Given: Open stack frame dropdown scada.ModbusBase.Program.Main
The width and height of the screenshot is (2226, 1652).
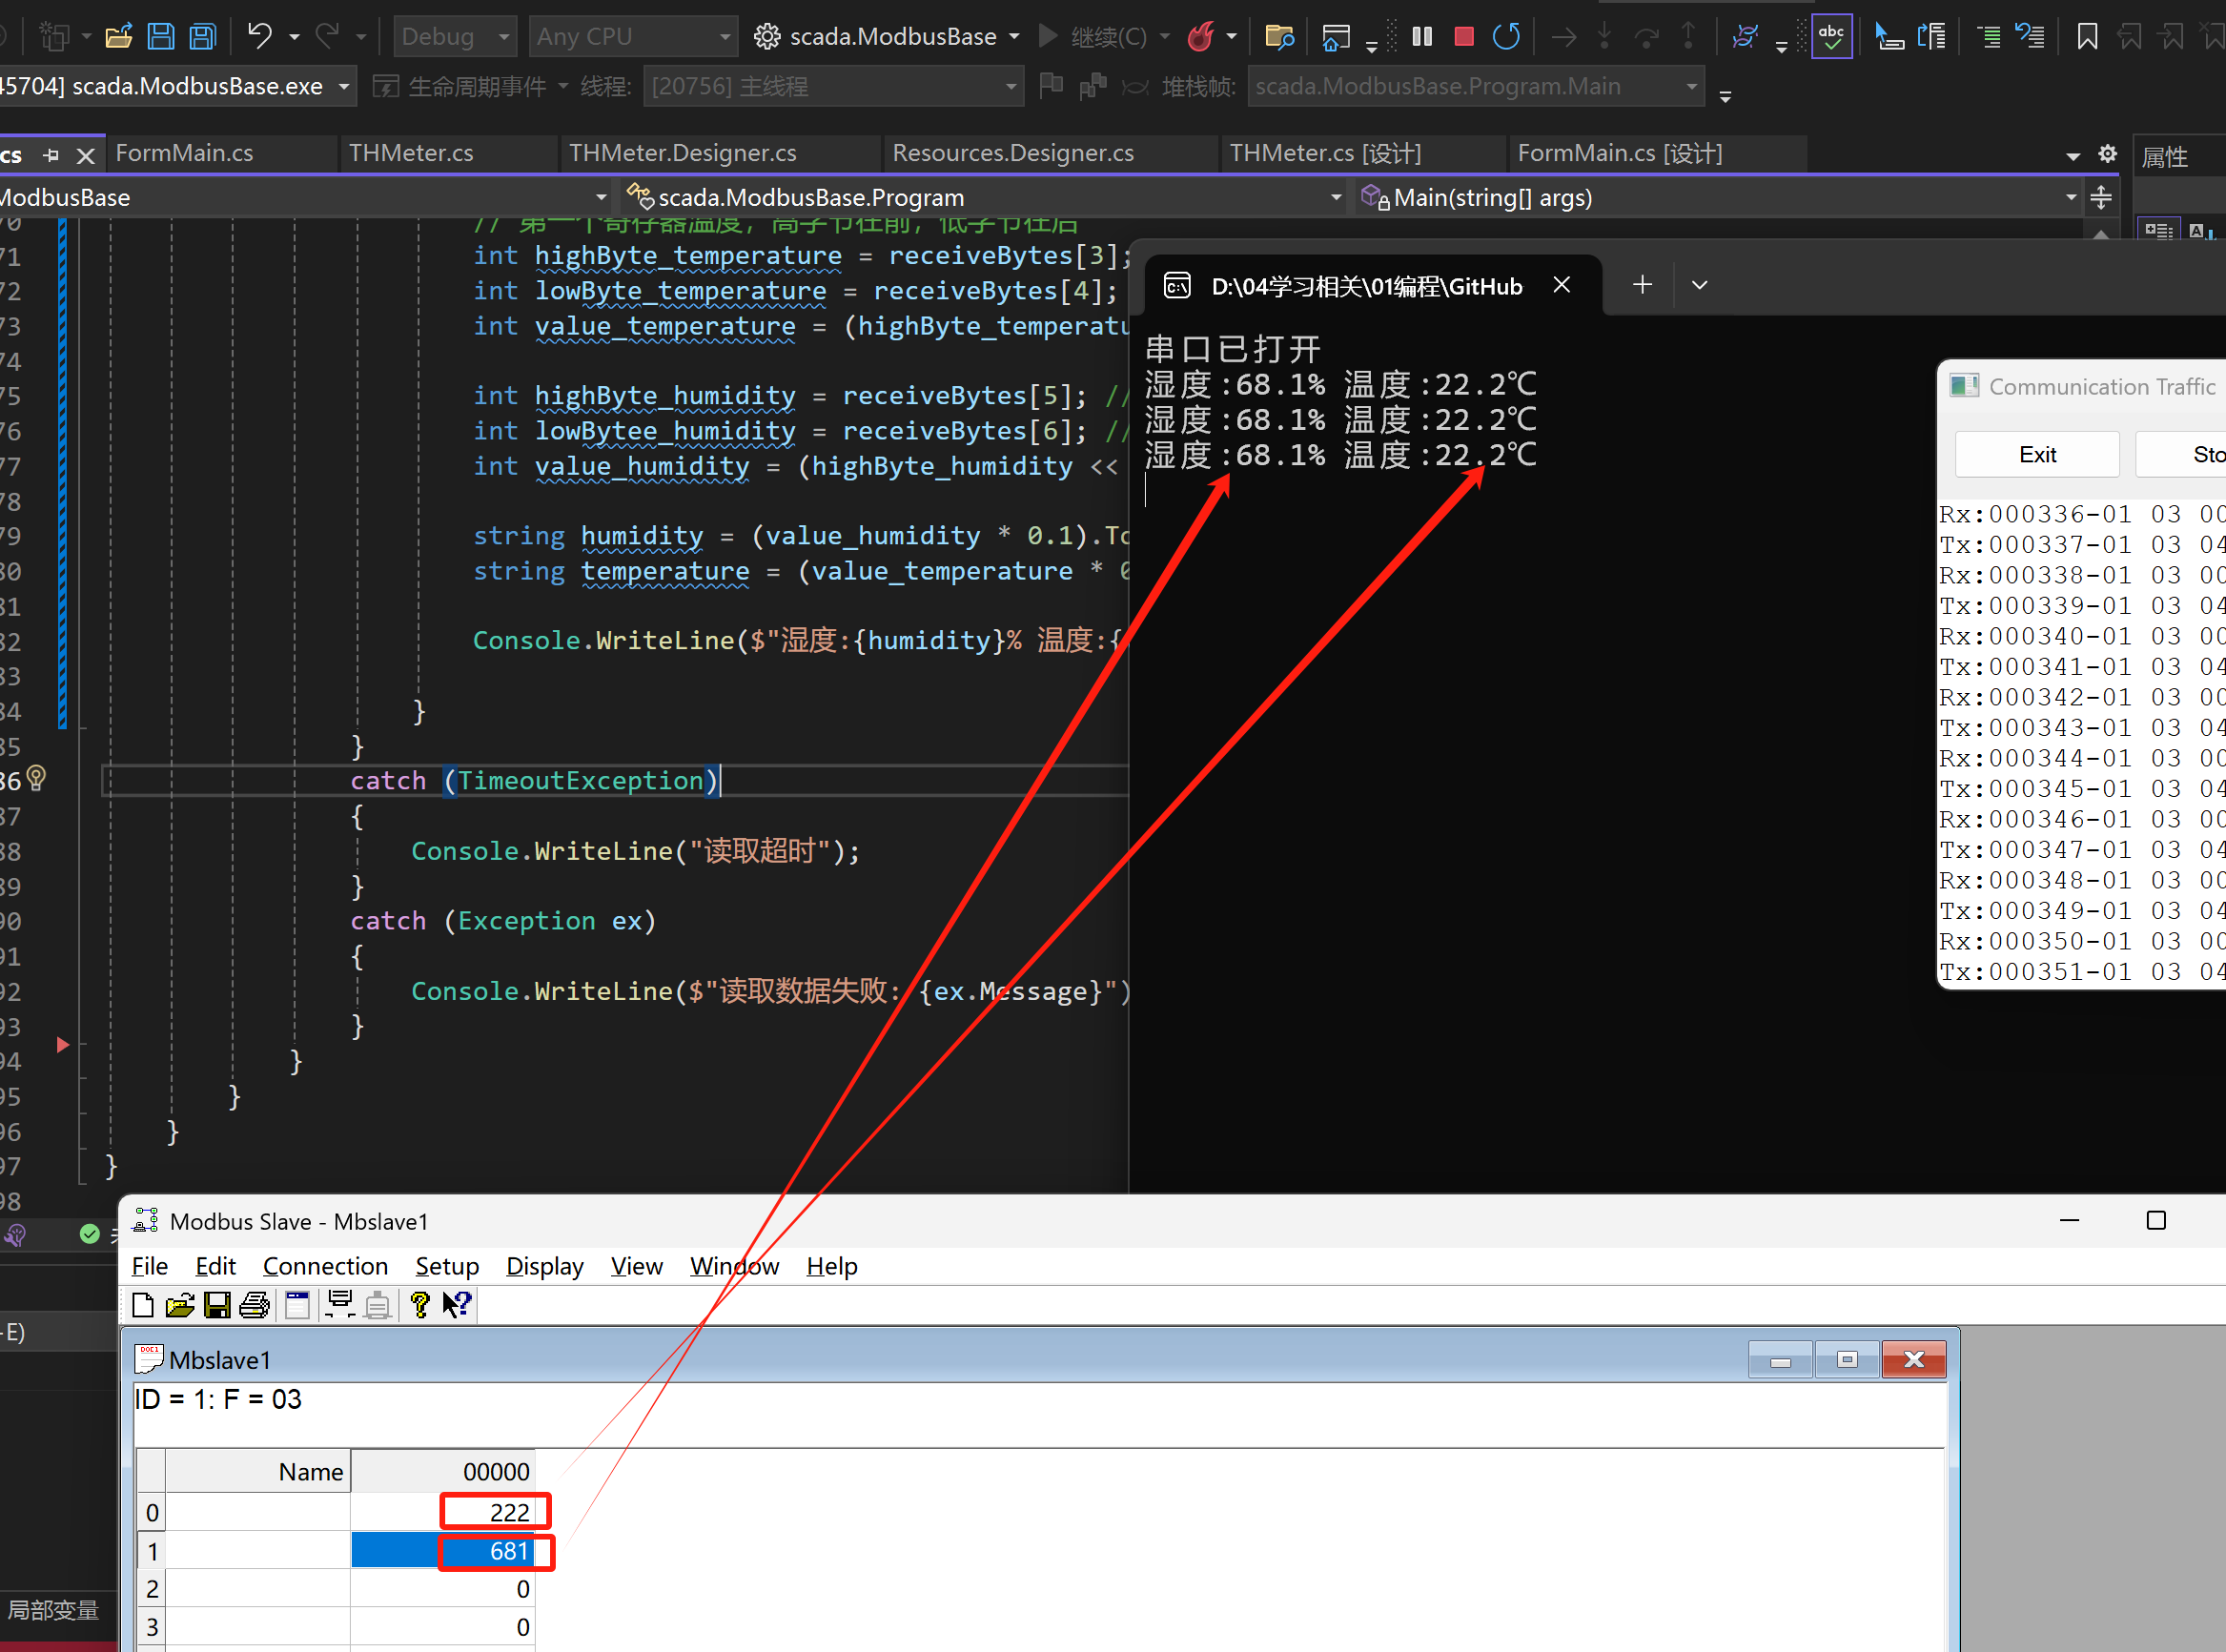Looking at the screenshot, I should (1476, 86).
